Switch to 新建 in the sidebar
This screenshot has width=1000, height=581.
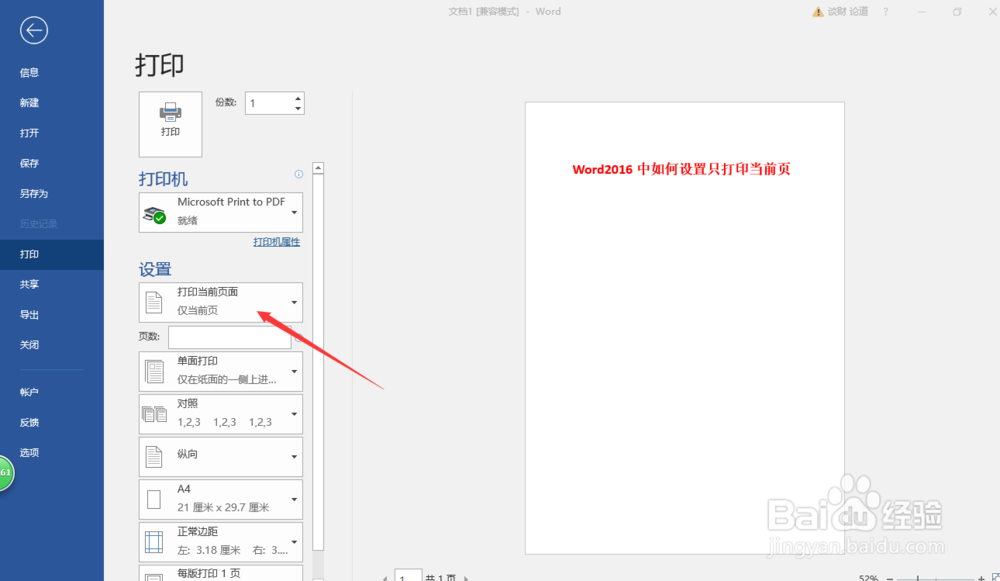[x=29, y=102]
